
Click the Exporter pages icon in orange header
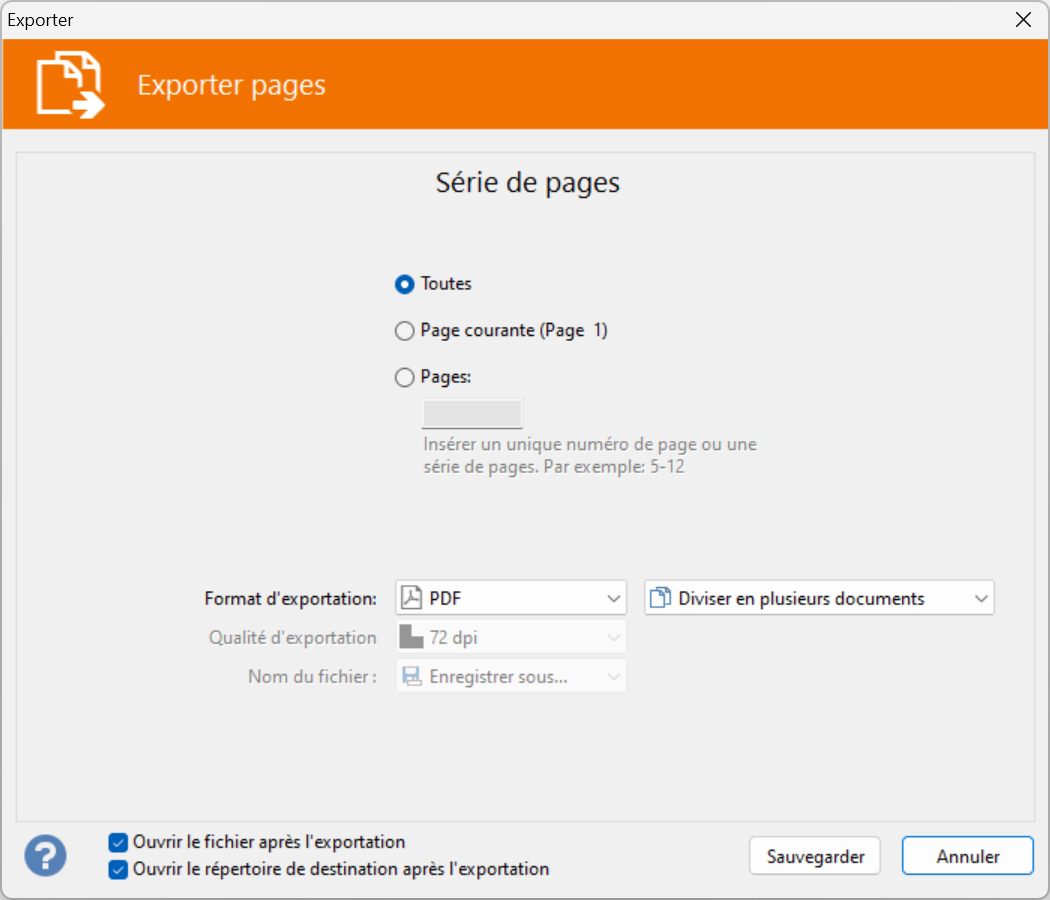[70, 85]
